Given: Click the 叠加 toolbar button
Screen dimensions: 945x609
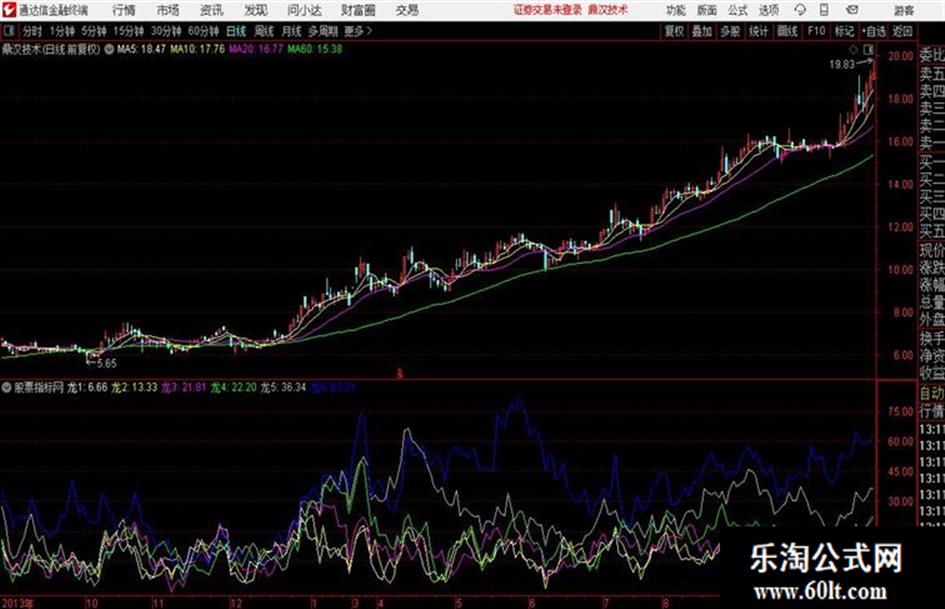Looking at the screenshot, I should 702,31.
